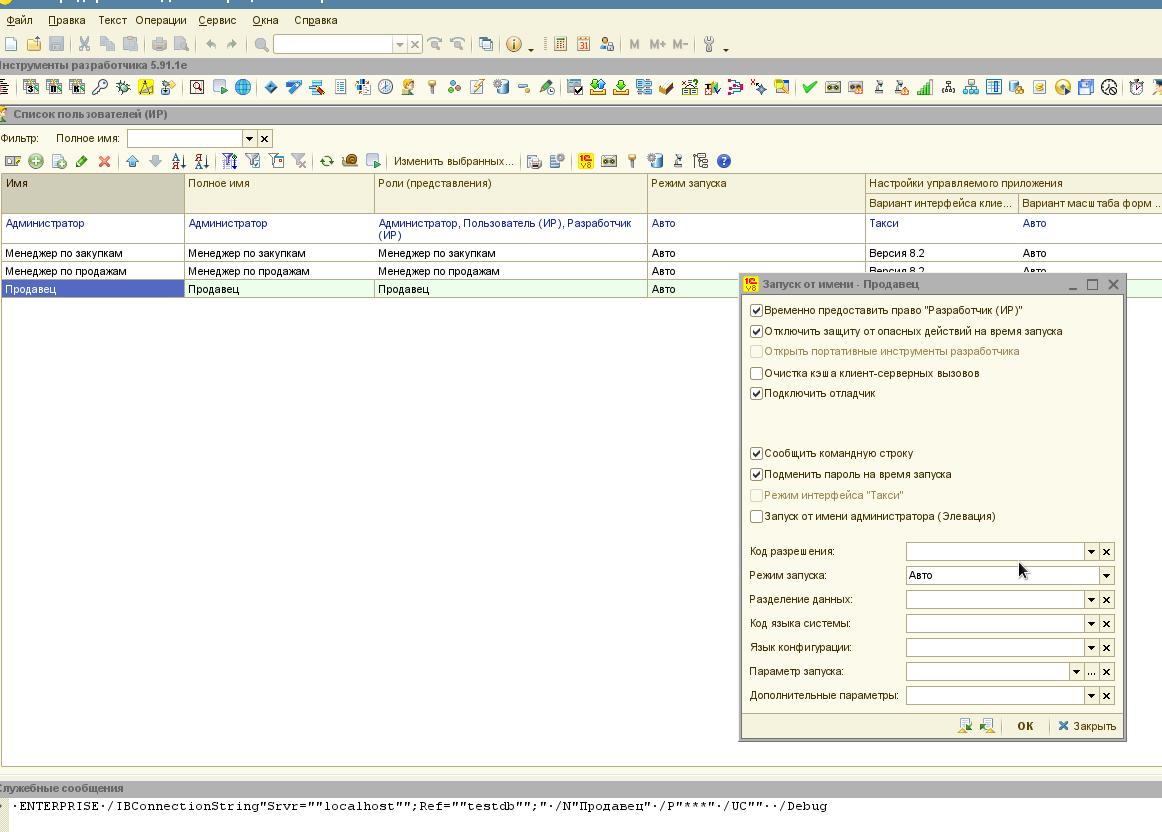1162x832 pixels.
Task: Open the 'Полное имя' filter dropdown
Action: (250, 139)
